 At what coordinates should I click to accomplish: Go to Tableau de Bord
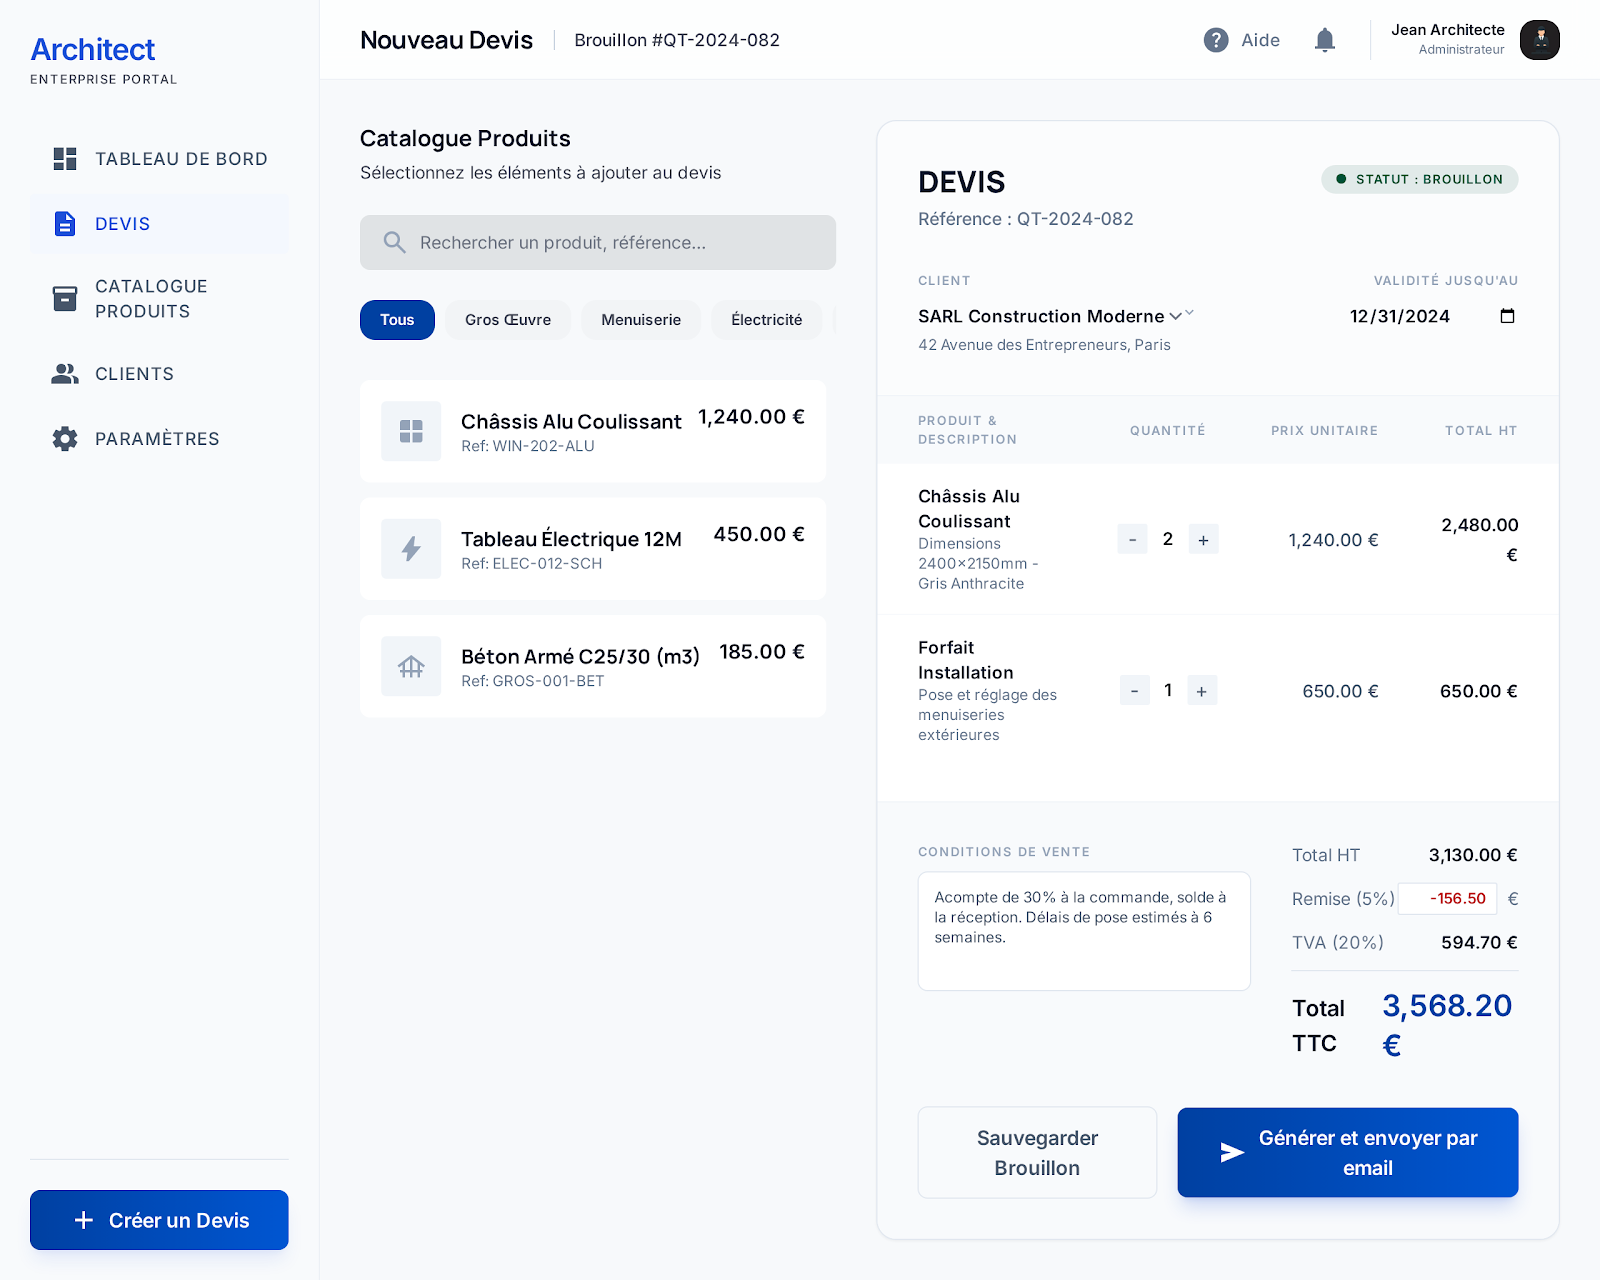(180, 159)
